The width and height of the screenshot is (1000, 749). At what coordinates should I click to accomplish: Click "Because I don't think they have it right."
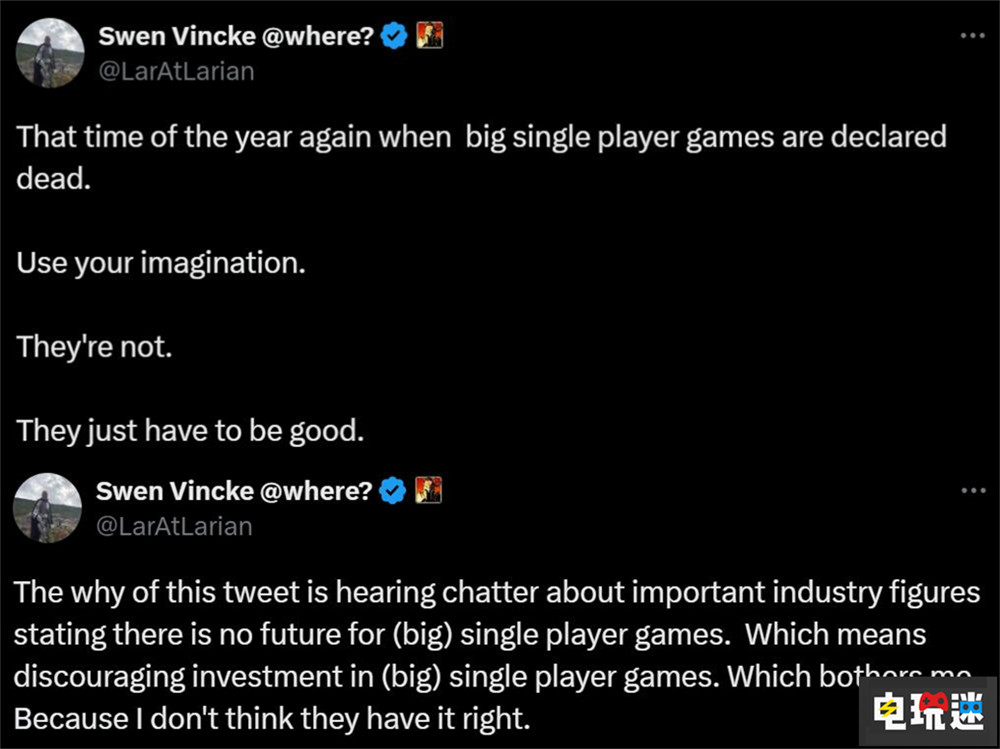[270, 717]
